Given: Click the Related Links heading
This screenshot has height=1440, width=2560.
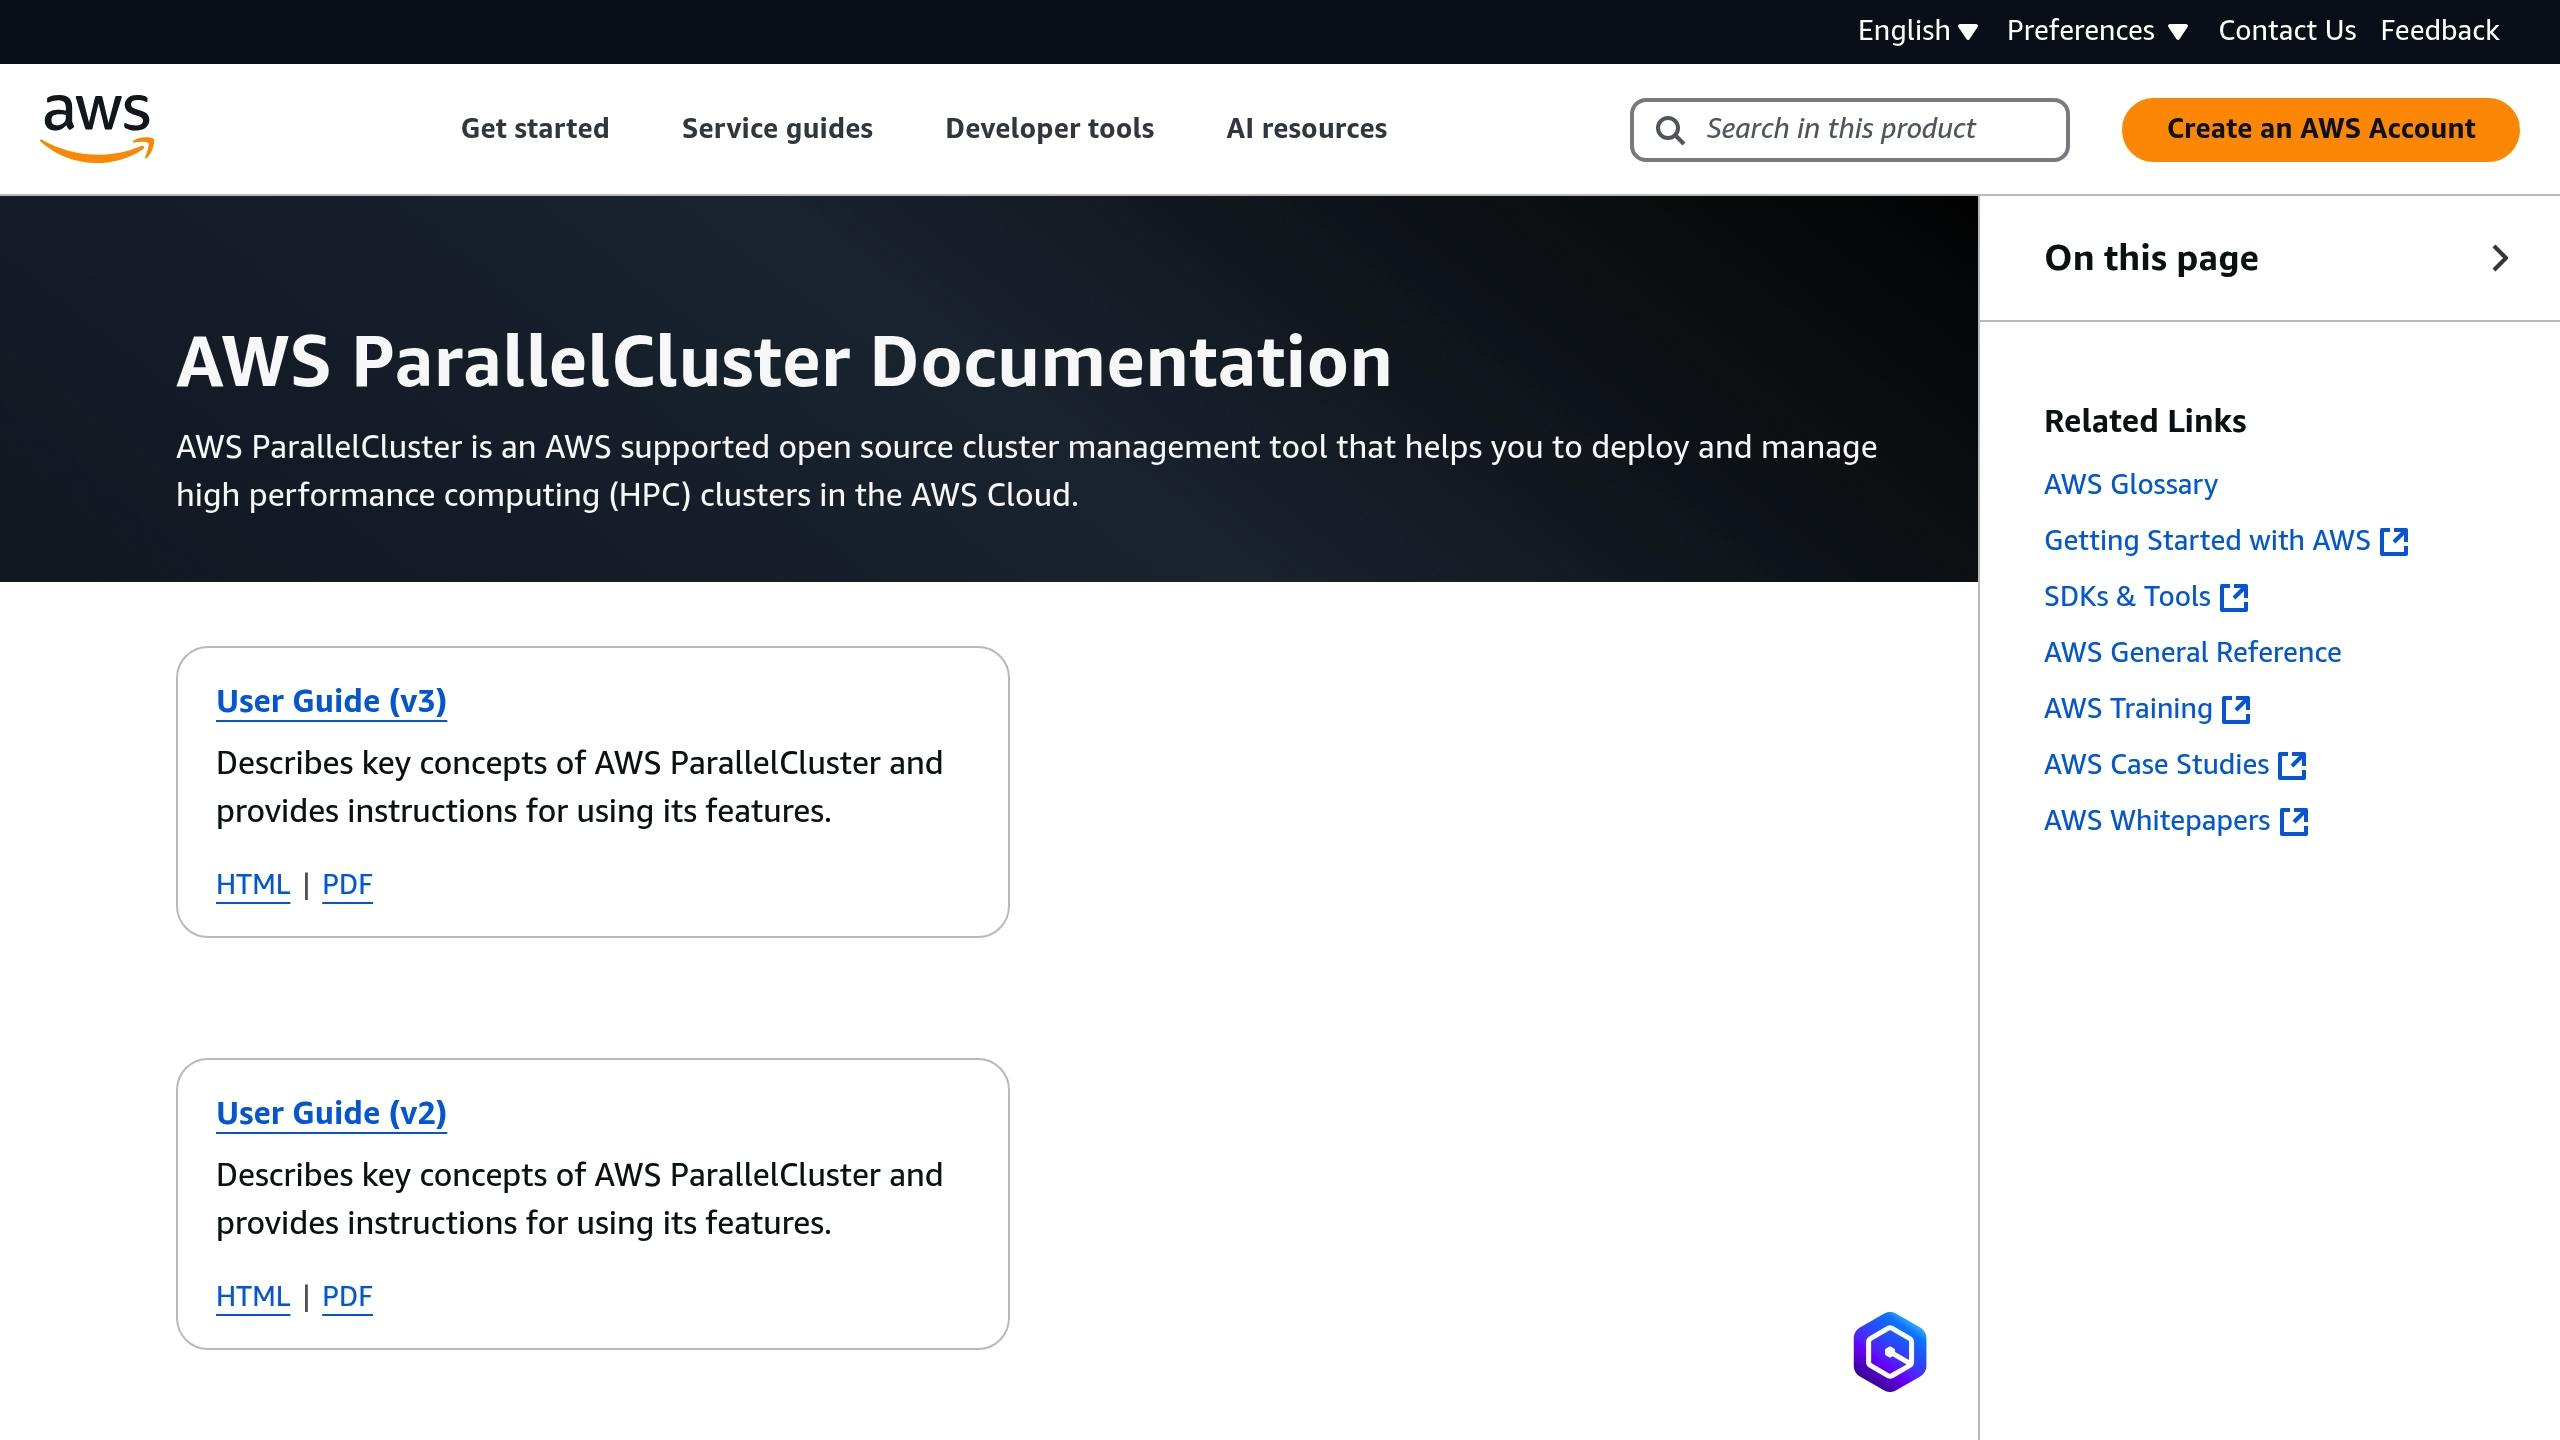Looking at the screenshot, I should [x=2145, y=421].
